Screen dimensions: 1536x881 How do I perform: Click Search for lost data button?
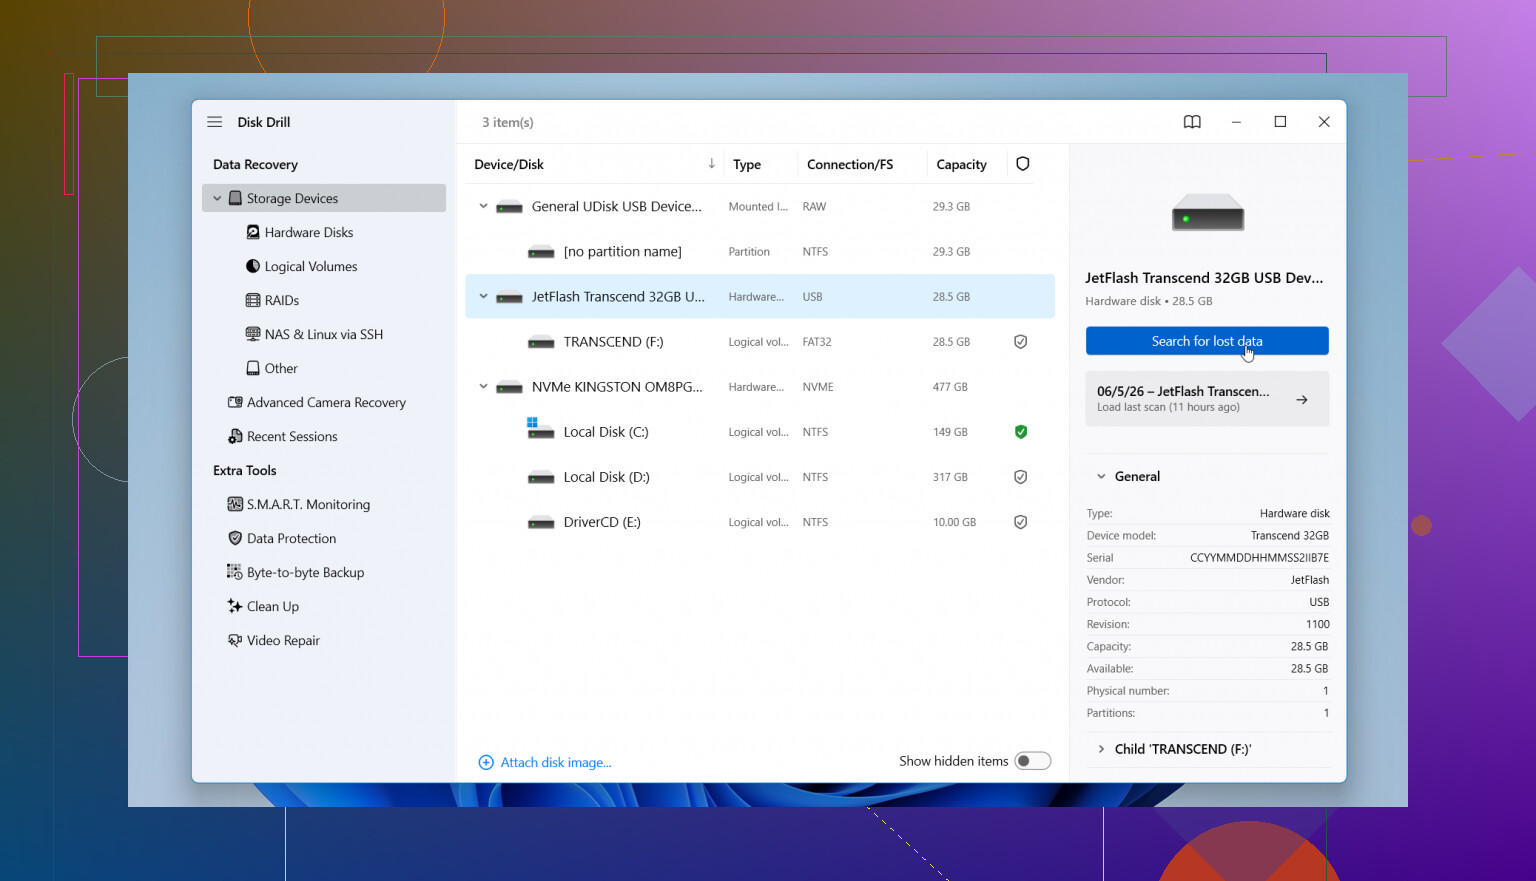coord(1207,341)
